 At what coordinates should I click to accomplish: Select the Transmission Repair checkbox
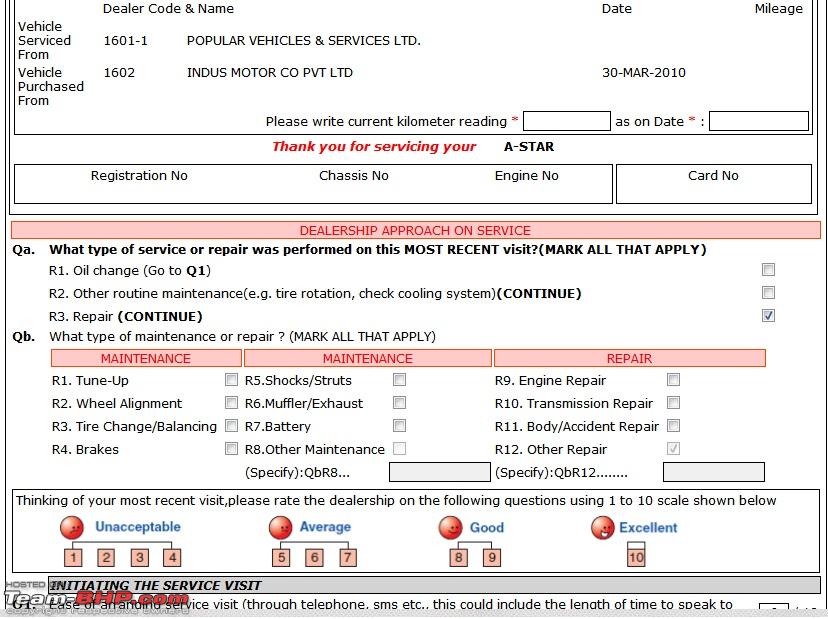tap(673, 403)
